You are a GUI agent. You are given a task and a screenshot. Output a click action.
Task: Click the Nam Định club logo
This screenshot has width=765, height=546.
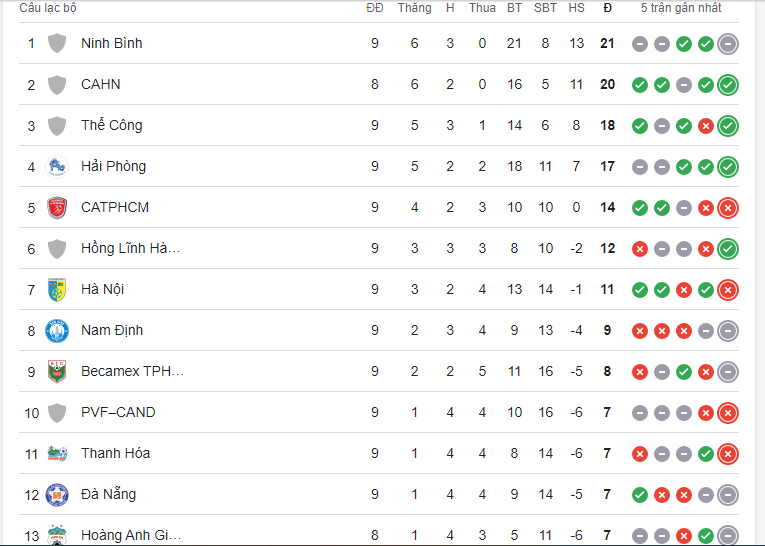click(x=57, y=330)
